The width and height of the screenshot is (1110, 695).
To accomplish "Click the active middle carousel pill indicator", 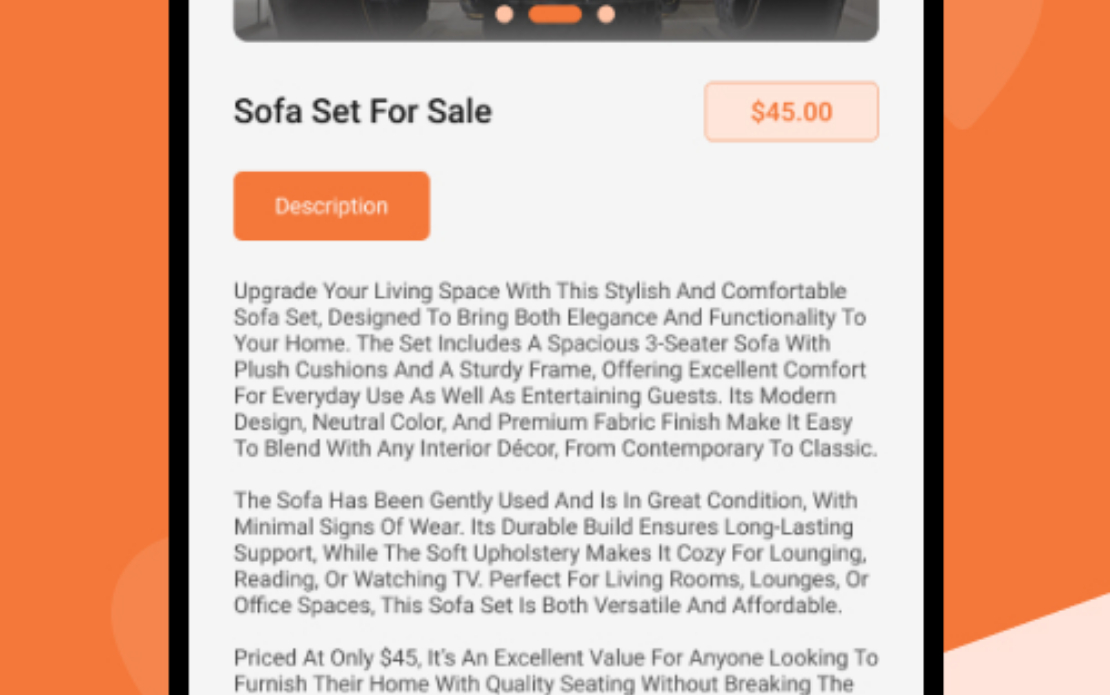I will 555,14.
